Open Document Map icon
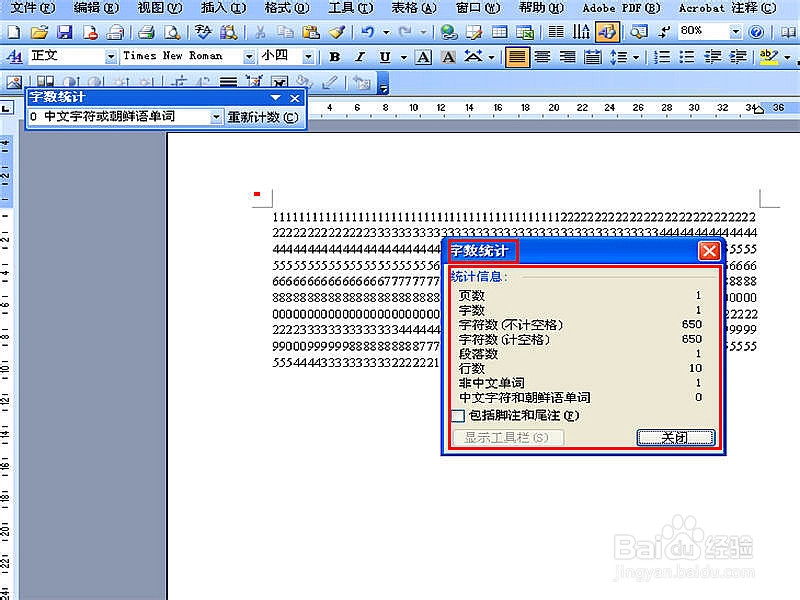Screen dimensions: 800x600 pyautogui.click(x=638, y=33)
